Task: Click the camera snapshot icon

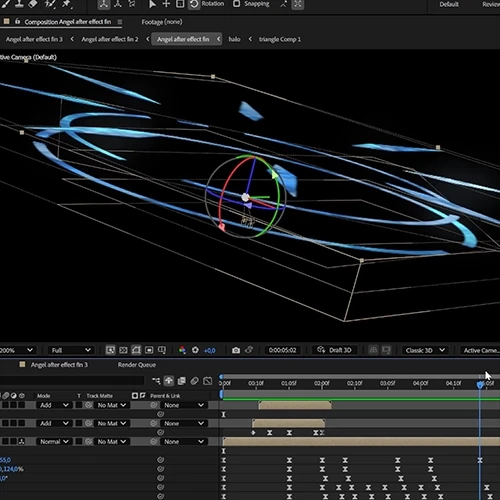Action: [236, 350]
